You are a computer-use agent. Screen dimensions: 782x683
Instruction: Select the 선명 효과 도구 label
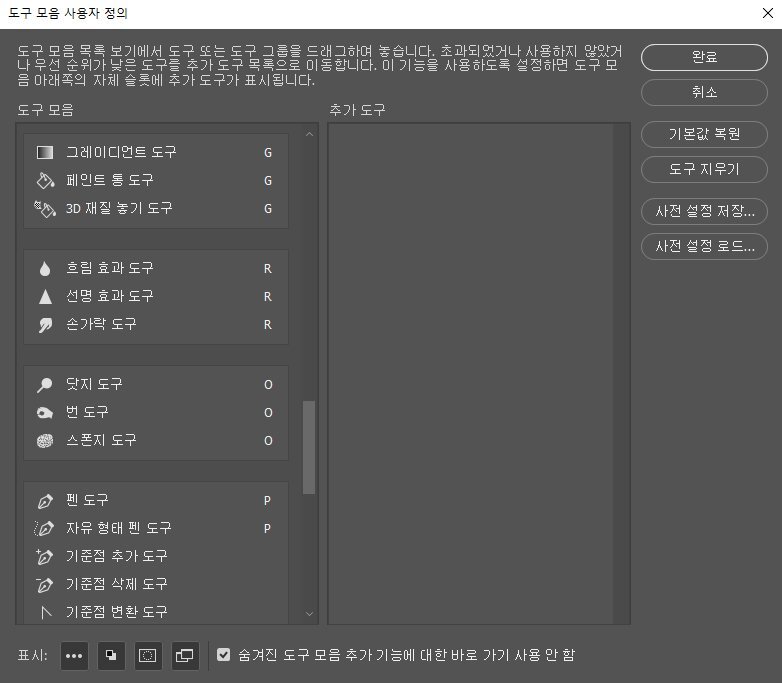pos(110,296)
